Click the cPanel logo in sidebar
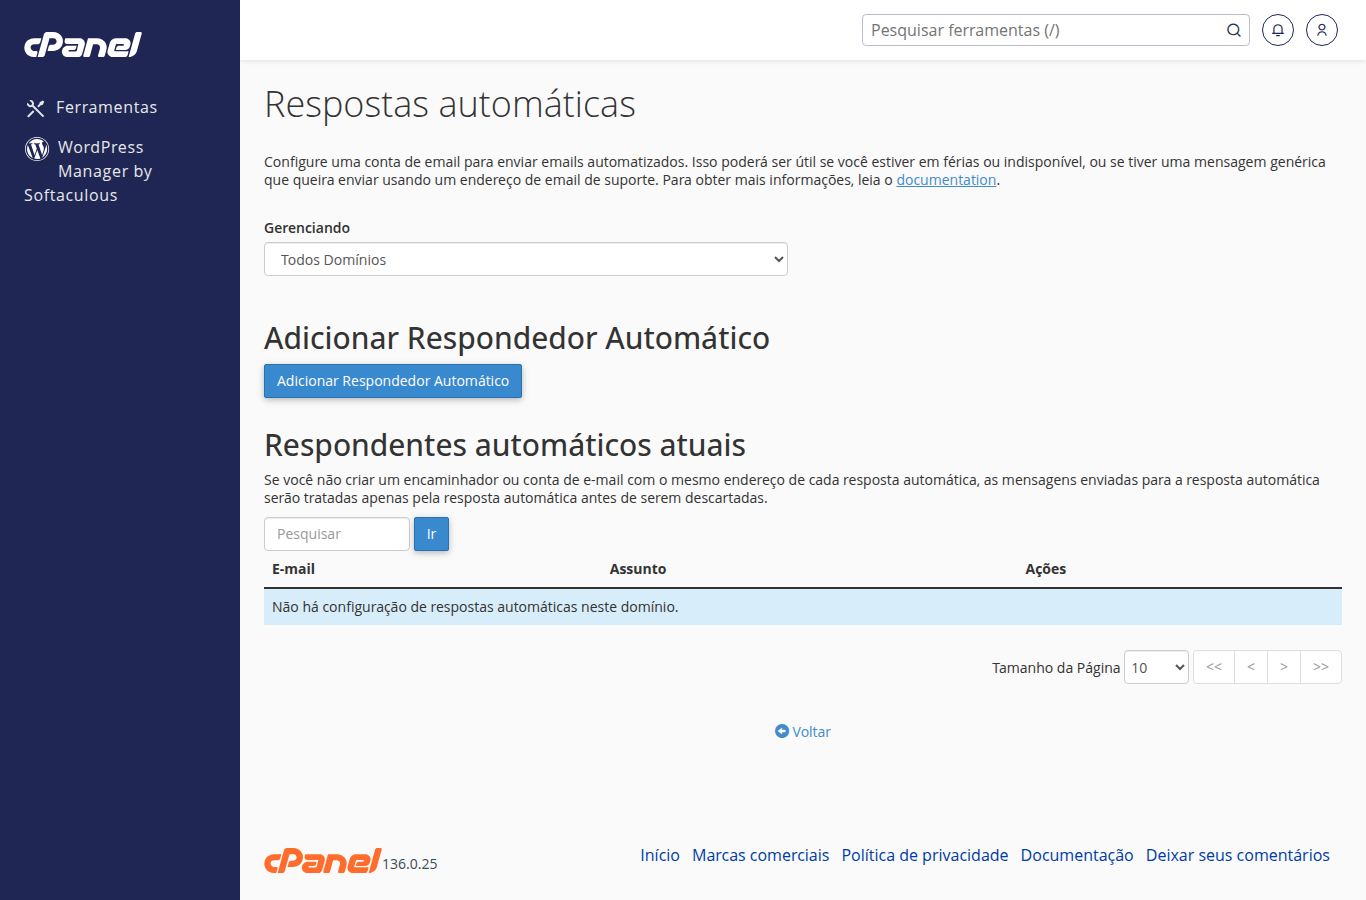1366x900 pixels. [x=82, y=45]
